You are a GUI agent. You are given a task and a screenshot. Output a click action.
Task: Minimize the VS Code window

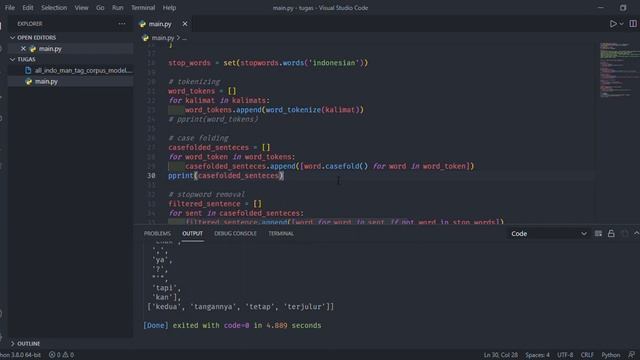coord(600,8)
